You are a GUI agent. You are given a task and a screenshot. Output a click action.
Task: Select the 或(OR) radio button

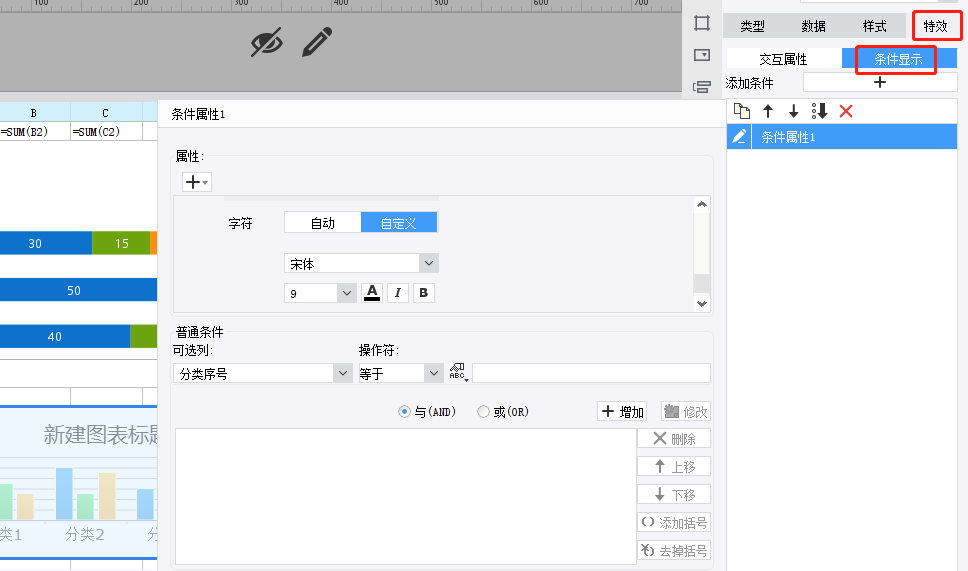(x=483, y=412)
